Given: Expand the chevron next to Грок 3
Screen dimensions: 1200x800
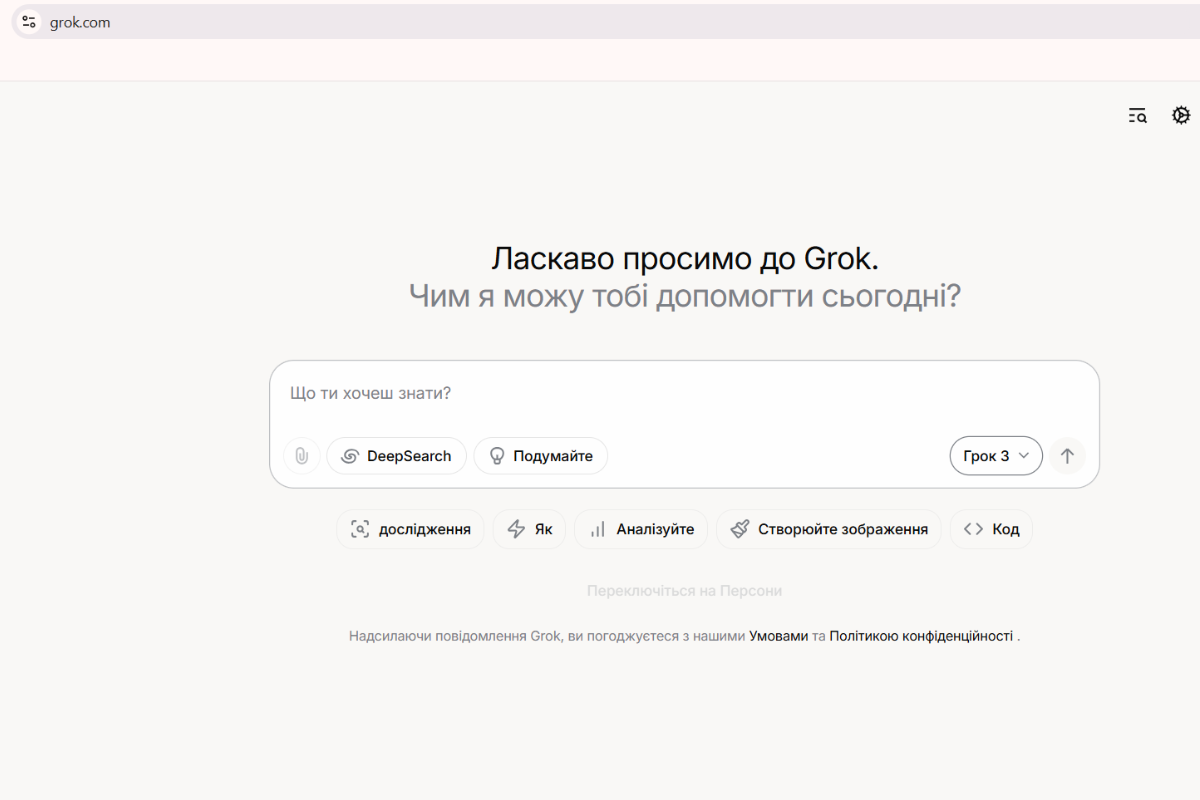Looking at the screenshot, I should pyautogui.click(x=1023, y=456).
